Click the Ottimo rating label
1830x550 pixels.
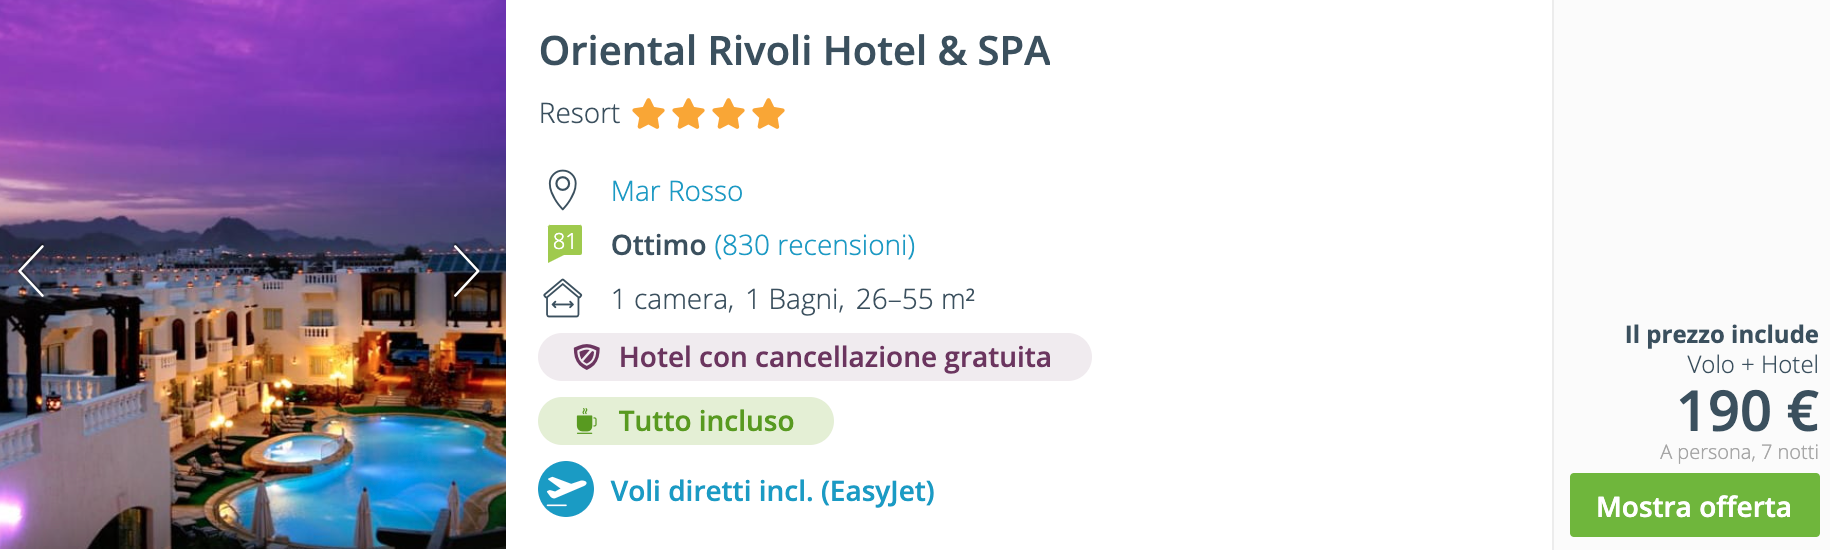coord(659,245)
